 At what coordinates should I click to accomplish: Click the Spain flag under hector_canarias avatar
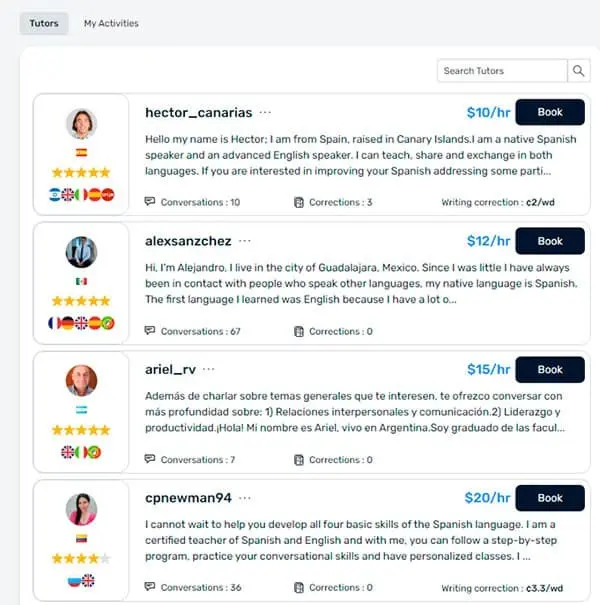click(81, 153)
